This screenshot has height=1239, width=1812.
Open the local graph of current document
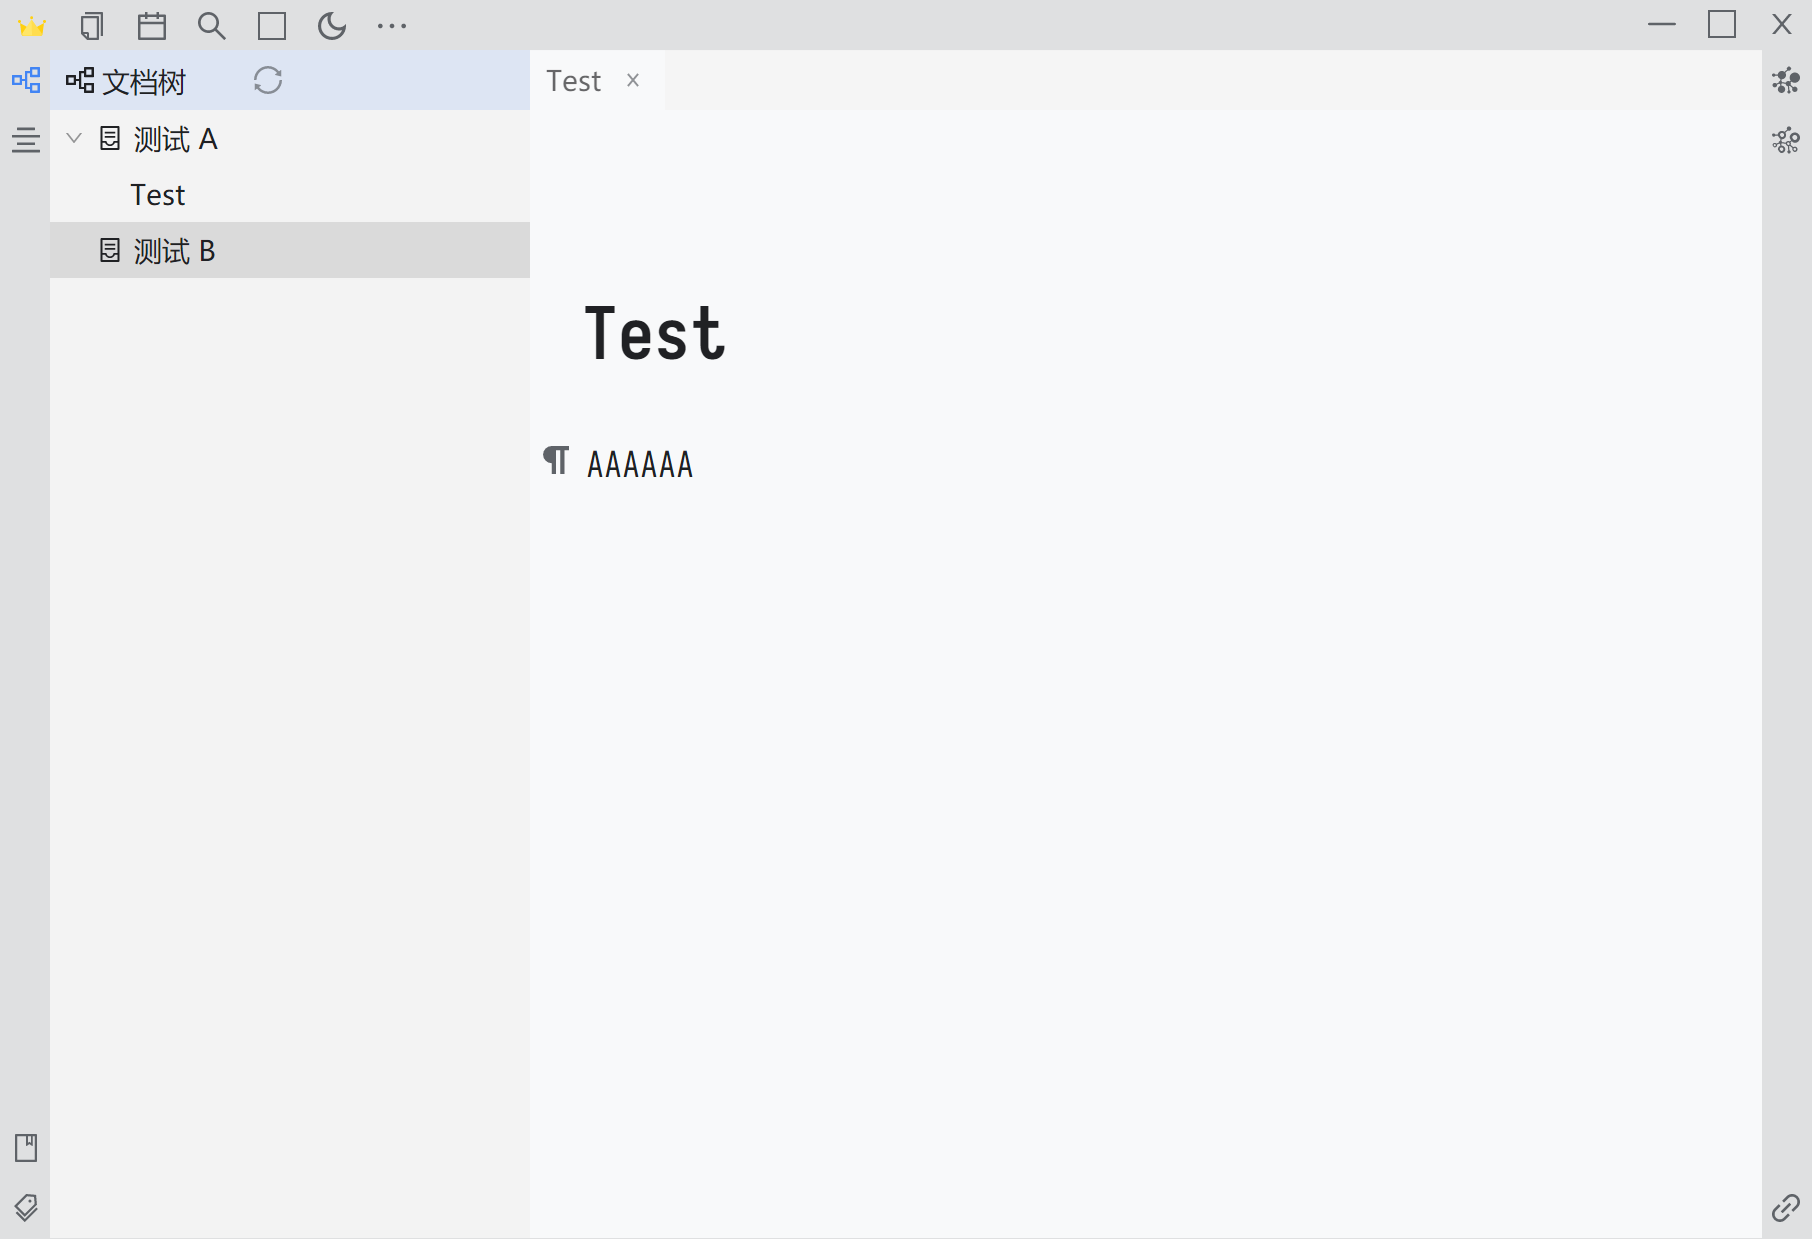[1787, 82]
